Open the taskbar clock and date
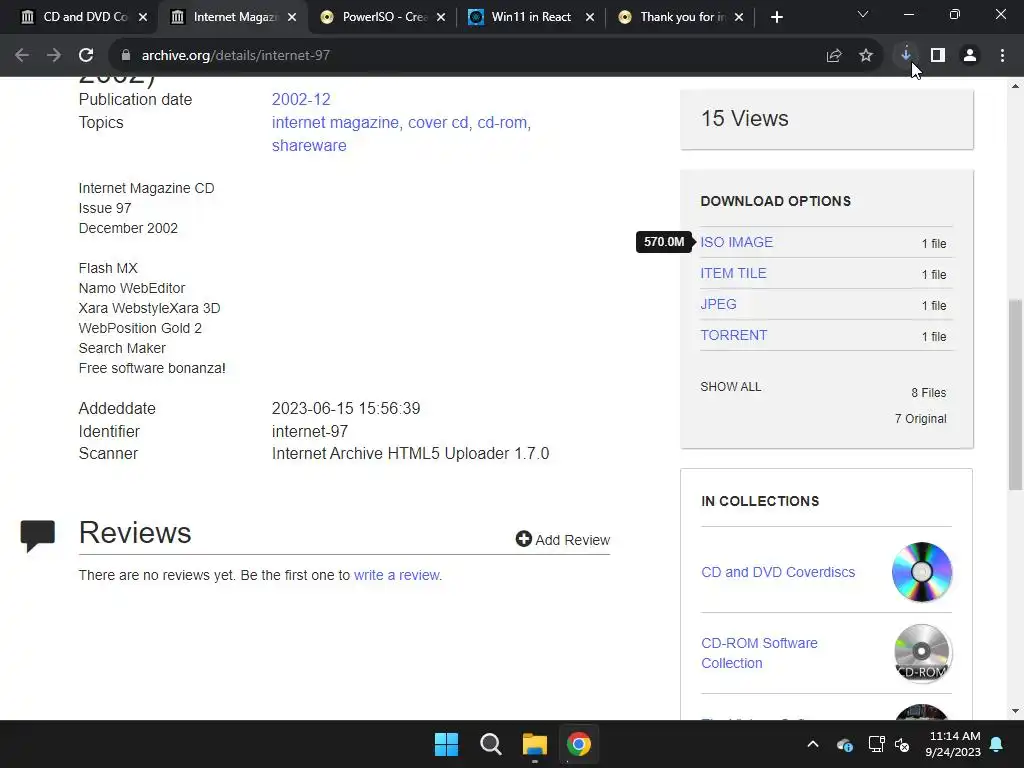The image size is (1024, 768). pos(953,744)
